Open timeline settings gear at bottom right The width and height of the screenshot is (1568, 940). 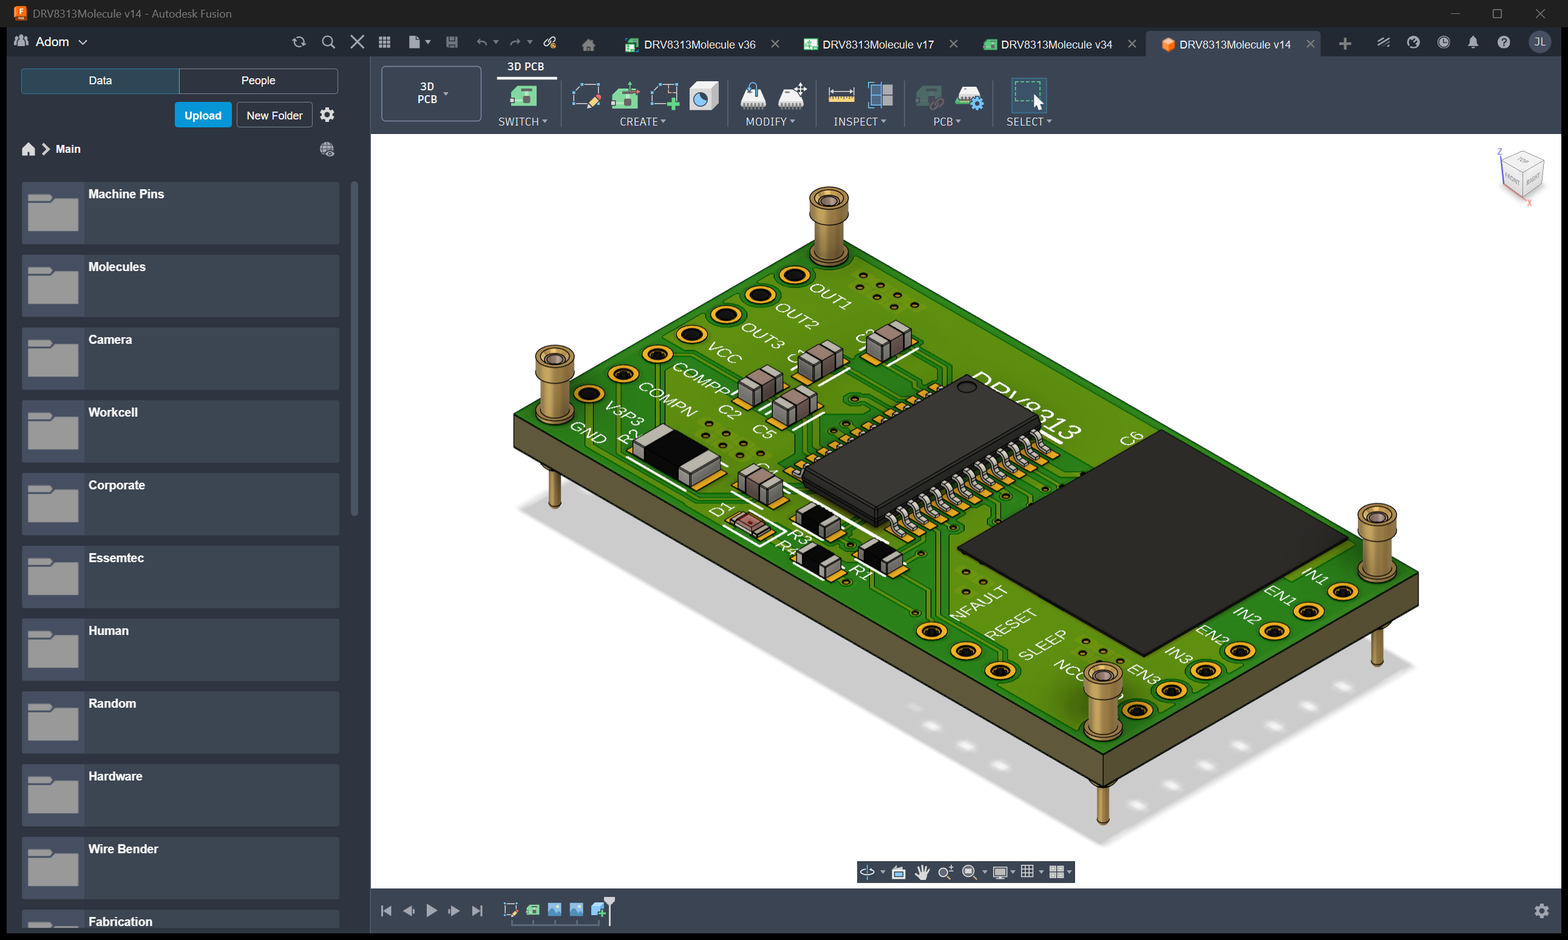pos(1541,910)
